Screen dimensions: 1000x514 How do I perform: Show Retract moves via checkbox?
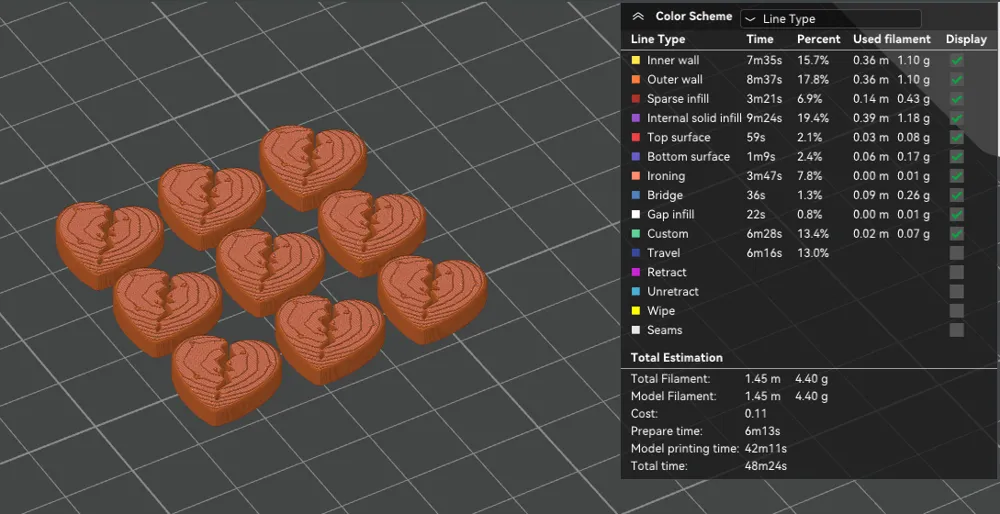pyautogui.click(x=956, y=272)
